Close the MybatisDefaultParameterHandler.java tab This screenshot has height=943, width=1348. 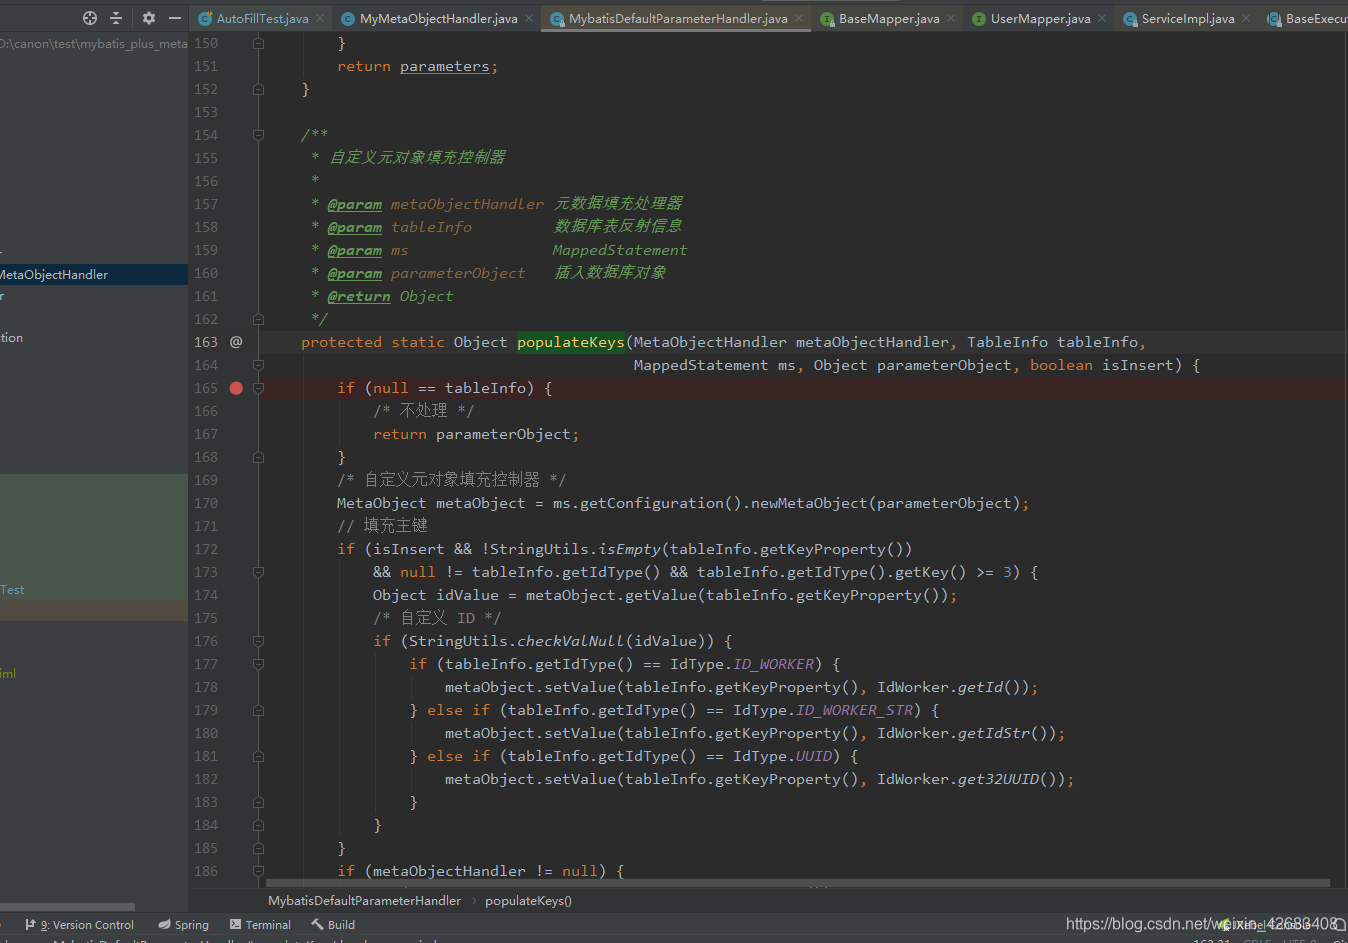pos(799,18)
